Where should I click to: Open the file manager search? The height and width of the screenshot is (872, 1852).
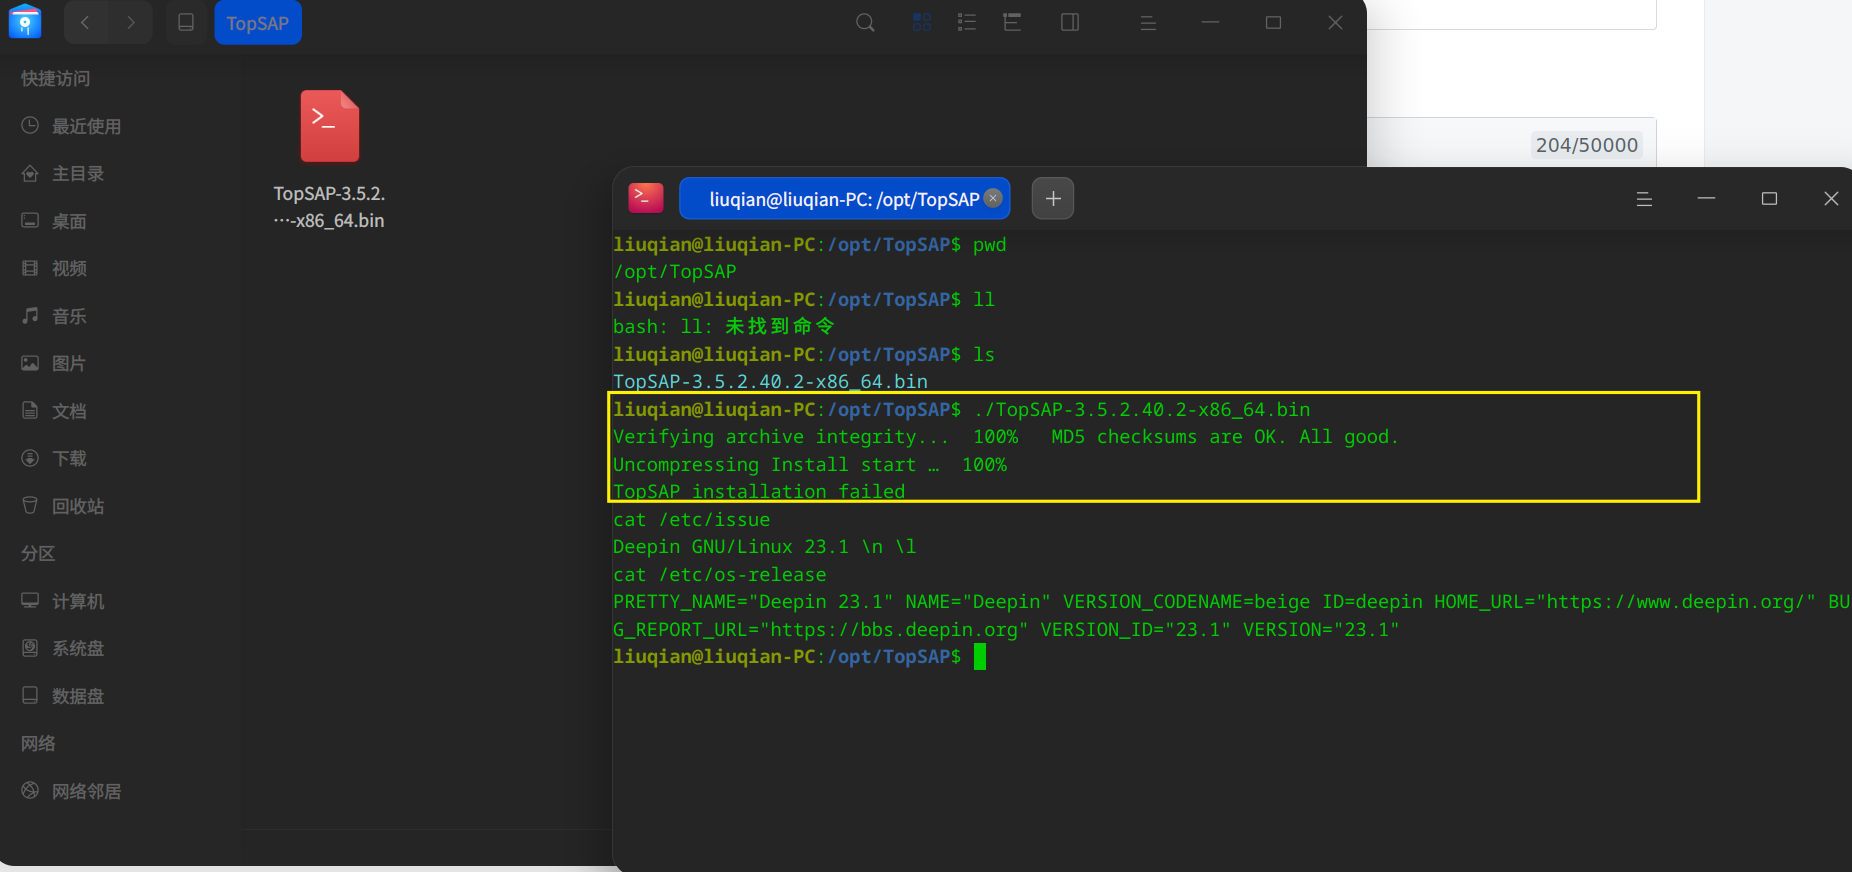point(865,23)
